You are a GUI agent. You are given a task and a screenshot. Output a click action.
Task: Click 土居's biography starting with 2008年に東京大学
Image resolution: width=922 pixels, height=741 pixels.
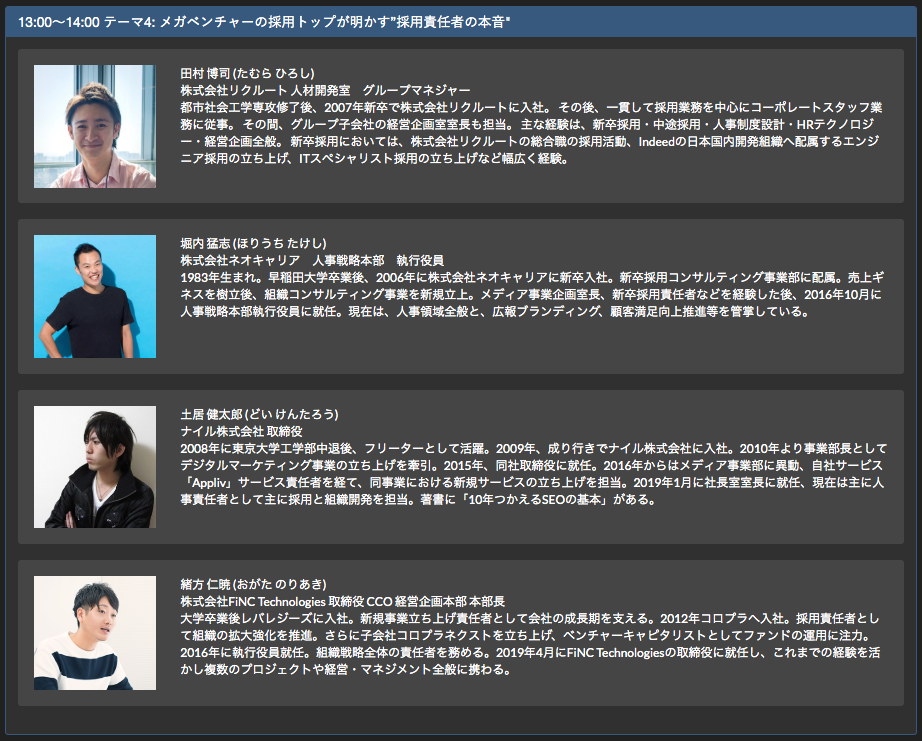[530, 465]
